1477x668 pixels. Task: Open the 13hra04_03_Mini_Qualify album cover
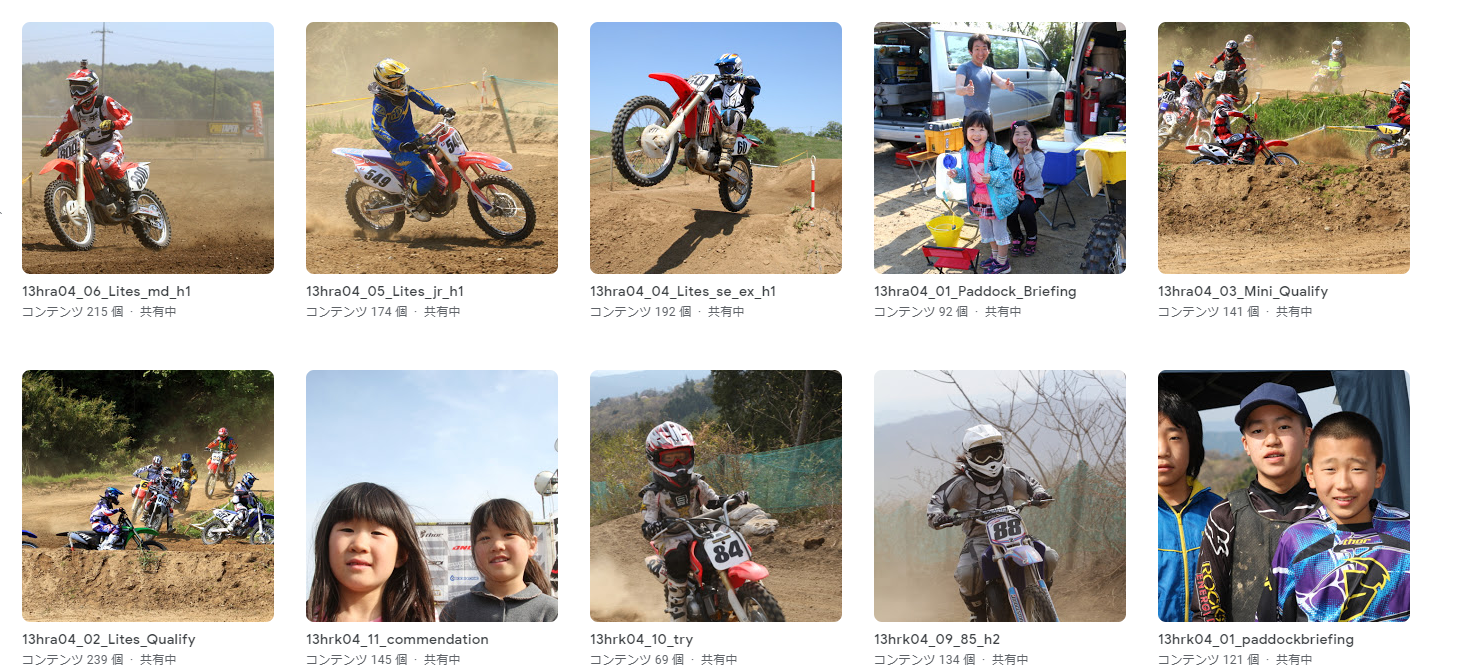1284,148
